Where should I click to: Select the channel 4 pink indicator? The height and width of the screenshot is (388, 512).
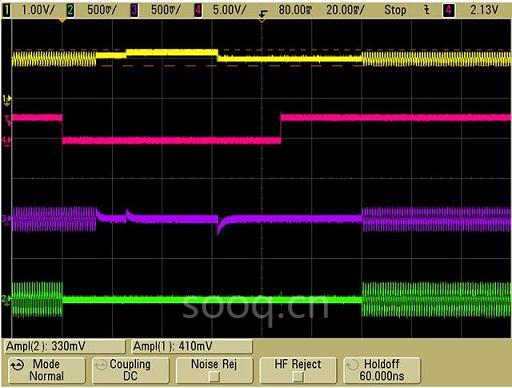pos(198,10)
